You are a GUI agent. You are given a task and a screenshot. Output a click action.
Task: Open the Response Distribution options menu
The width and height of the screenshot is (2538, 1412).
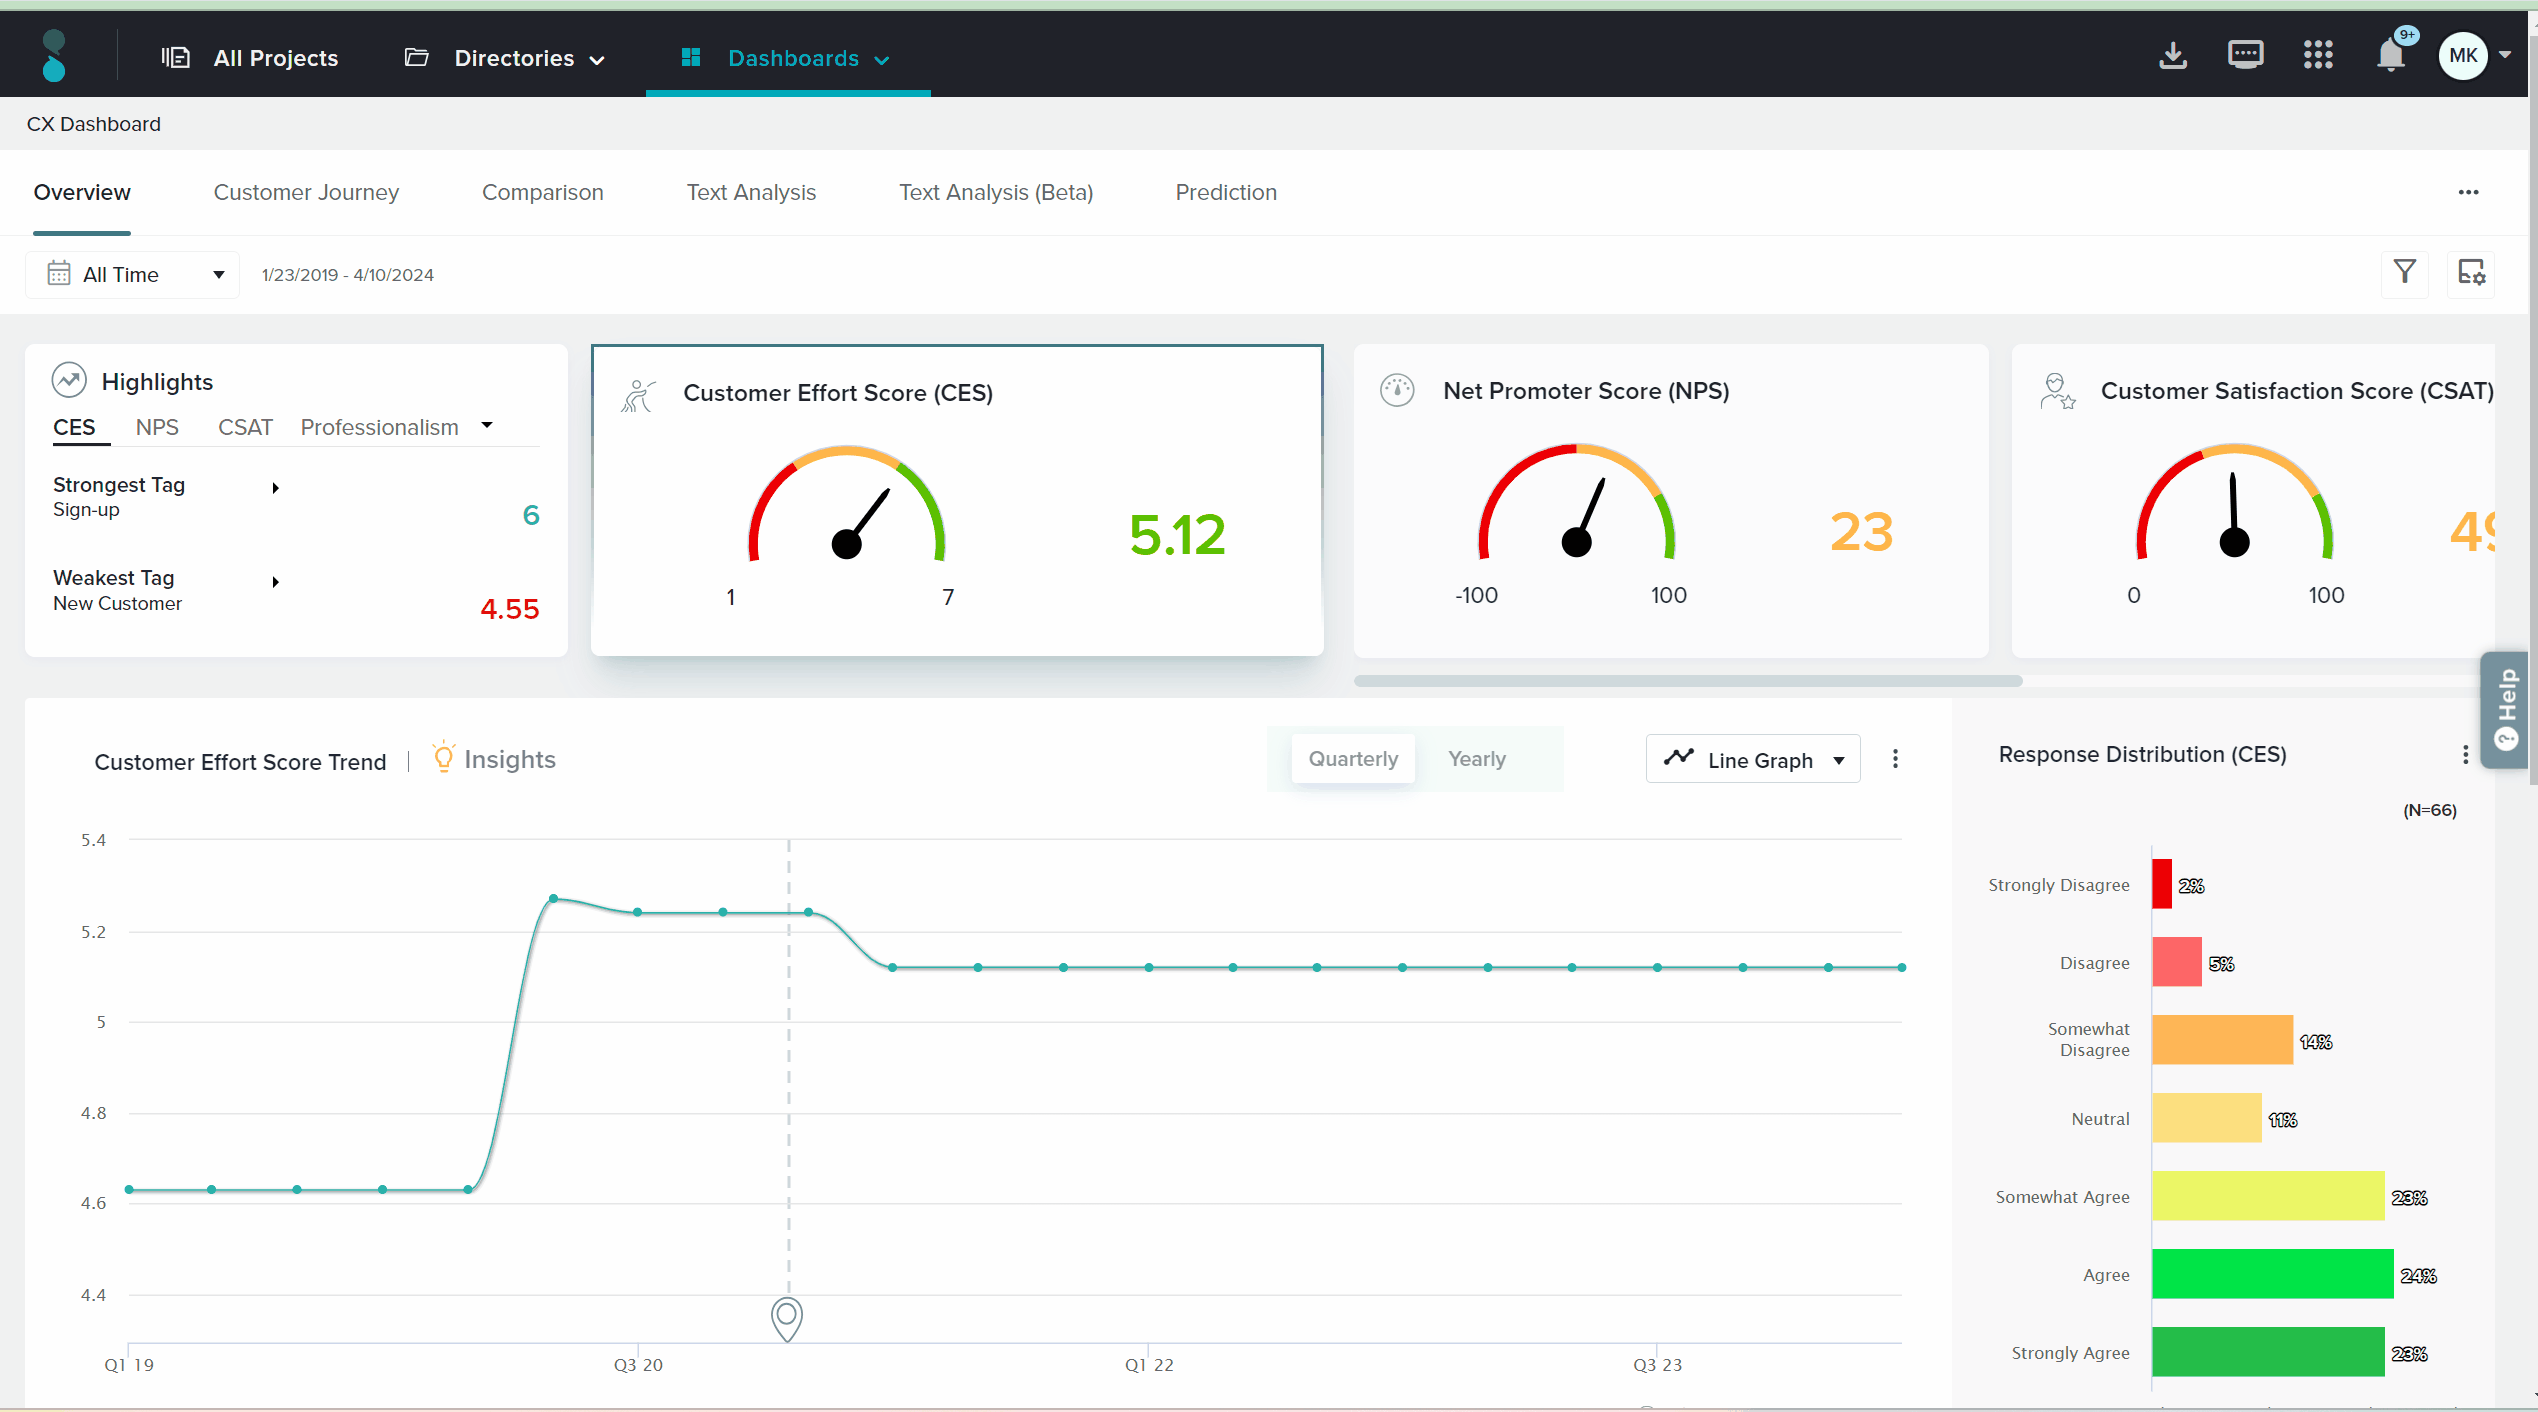coord(2465,755)
